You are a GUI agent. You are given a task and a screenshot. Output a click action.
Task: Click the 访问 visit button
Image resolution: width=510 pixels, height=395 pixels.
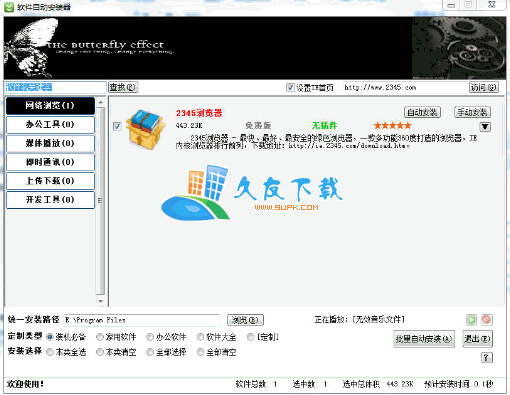click(x=484, y=87)
